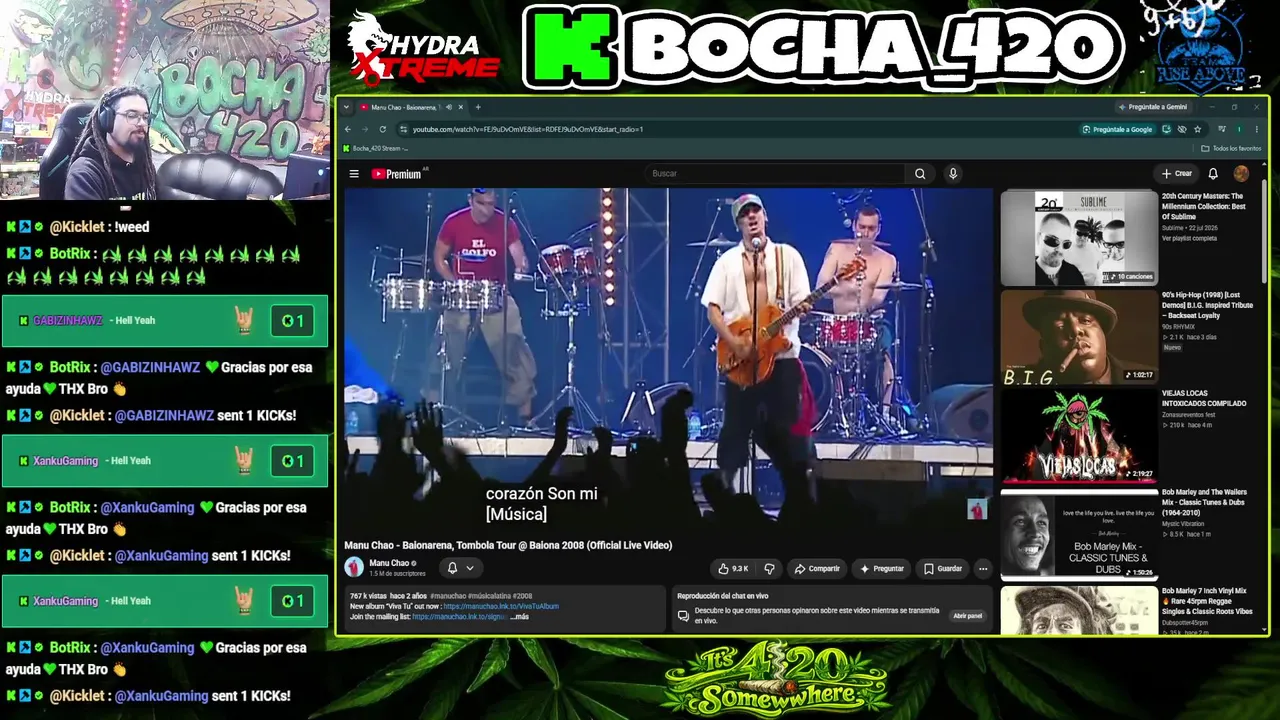Open the Bocha_420 Stream bookmark
Viewport: 1280px width, 720px height.
(376, 149)
